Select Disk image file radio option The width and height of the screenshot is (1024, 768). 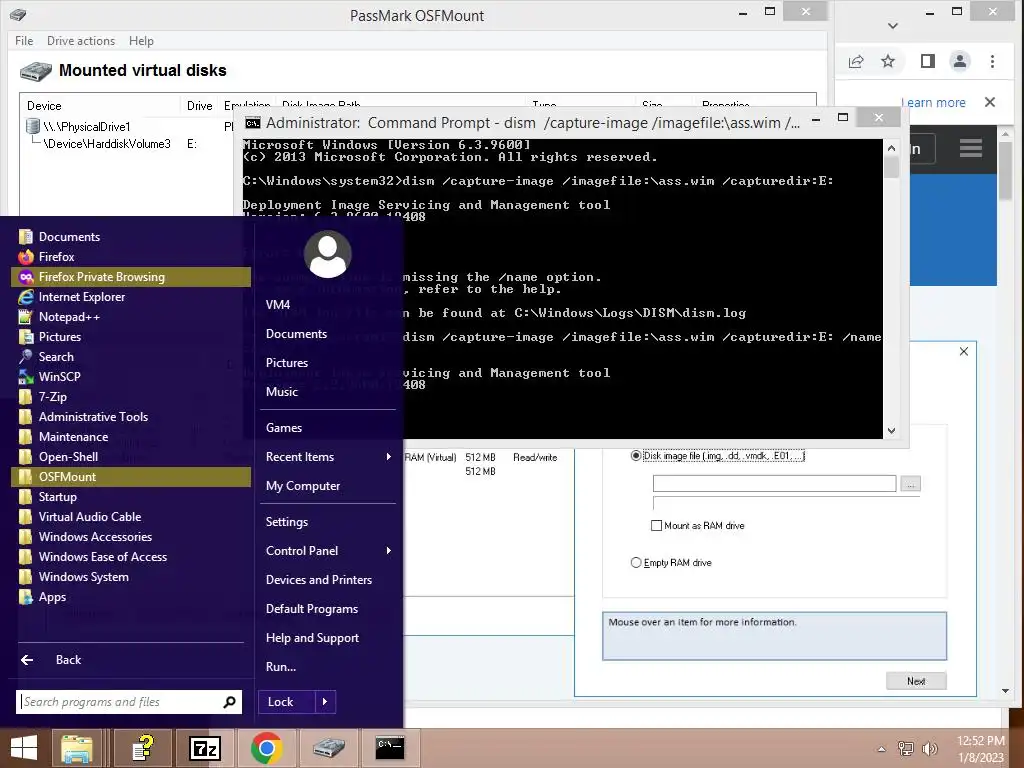click(x=635, y=456)
